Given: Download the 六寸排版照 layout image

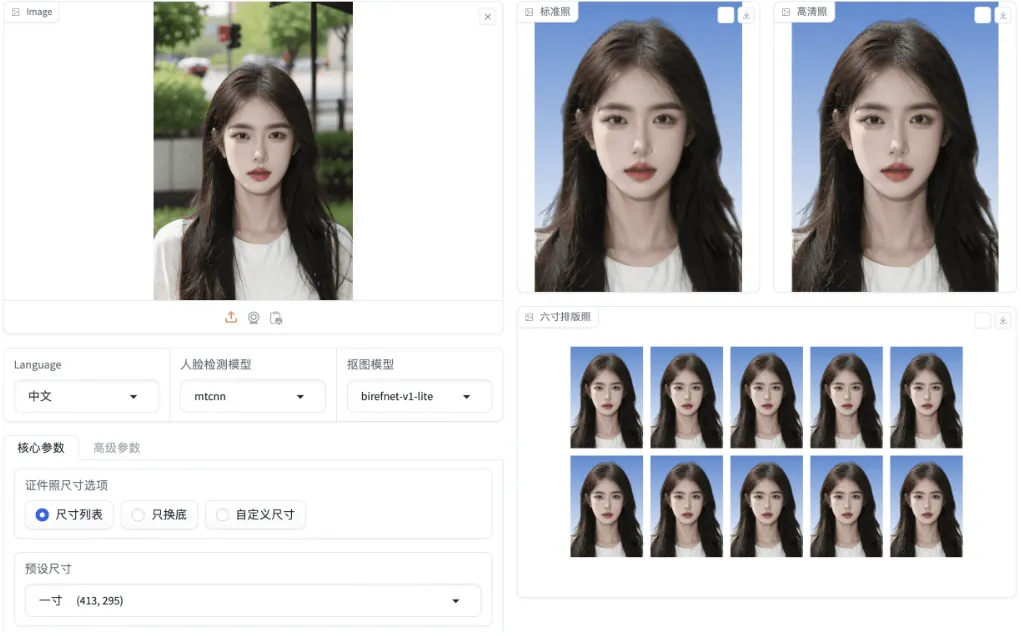Looking at the screenshot, I should pos(1003,320).
